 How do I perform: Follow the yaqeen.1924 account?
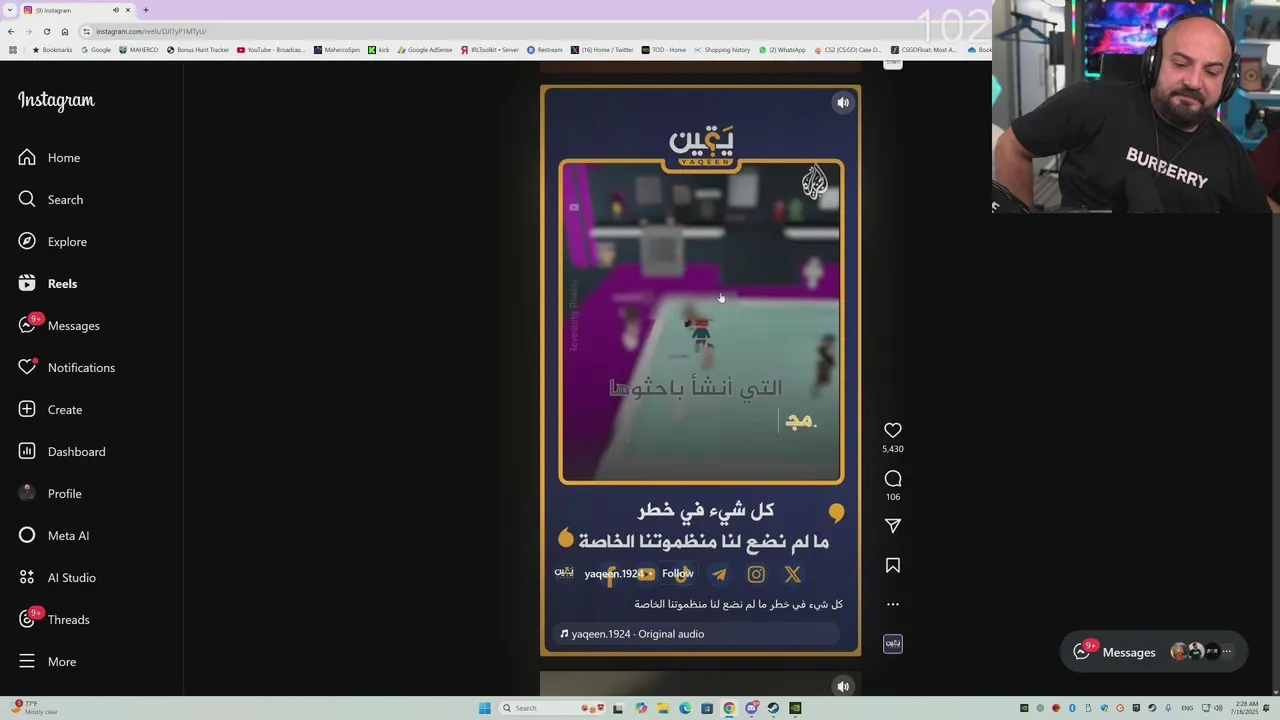click(677, 574)
